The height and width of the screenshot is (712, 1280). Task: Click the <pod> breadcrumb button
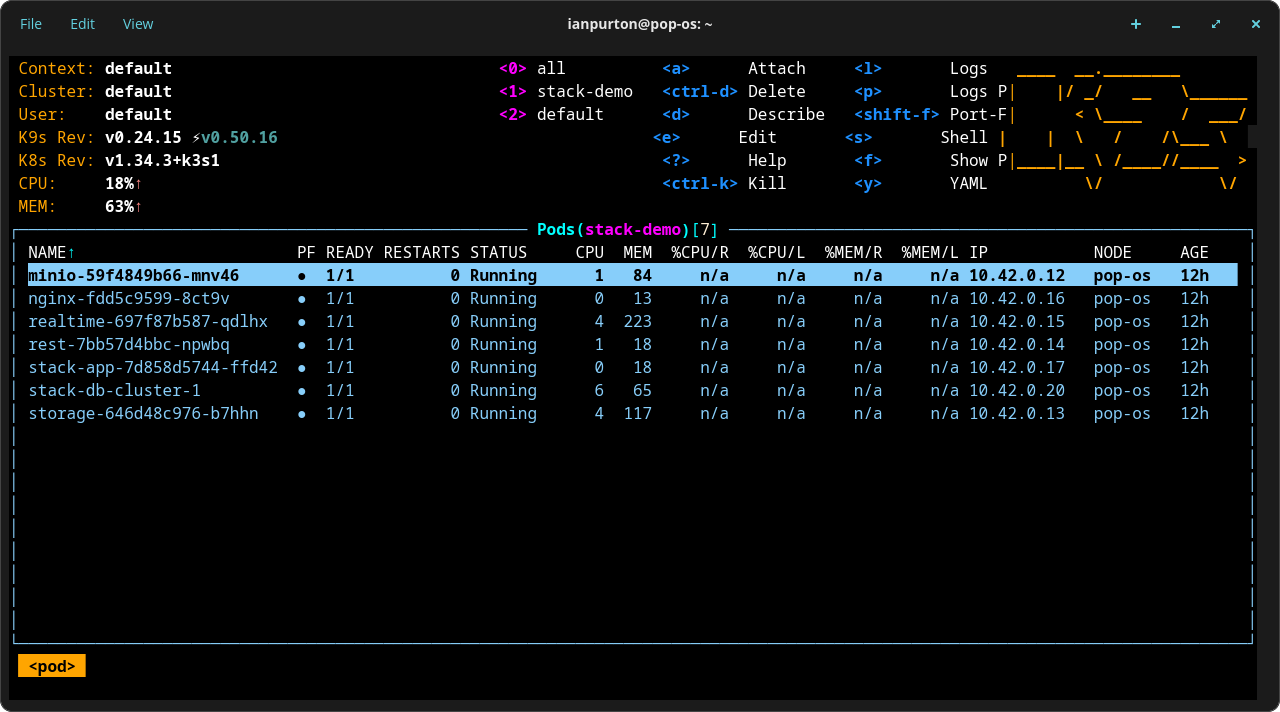[51, 665]
